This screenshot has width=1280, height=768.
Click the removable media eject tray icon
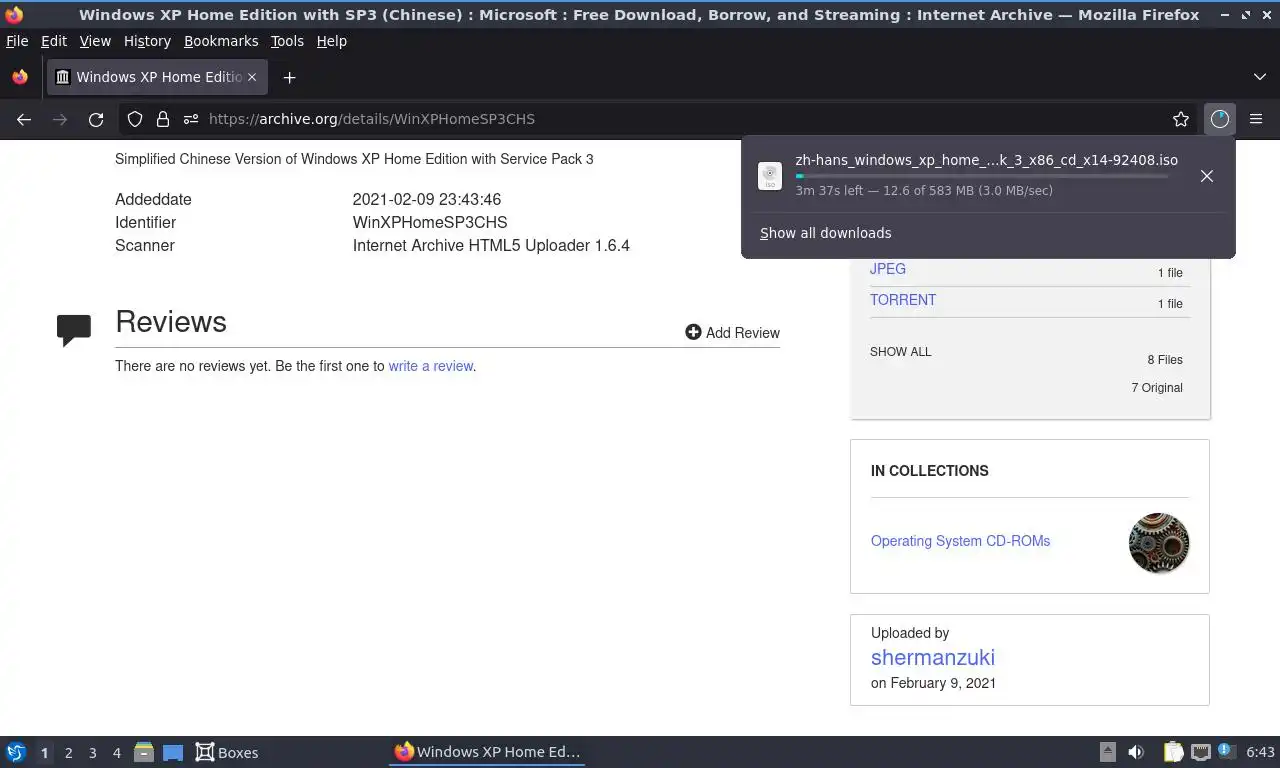(1108, 752)
